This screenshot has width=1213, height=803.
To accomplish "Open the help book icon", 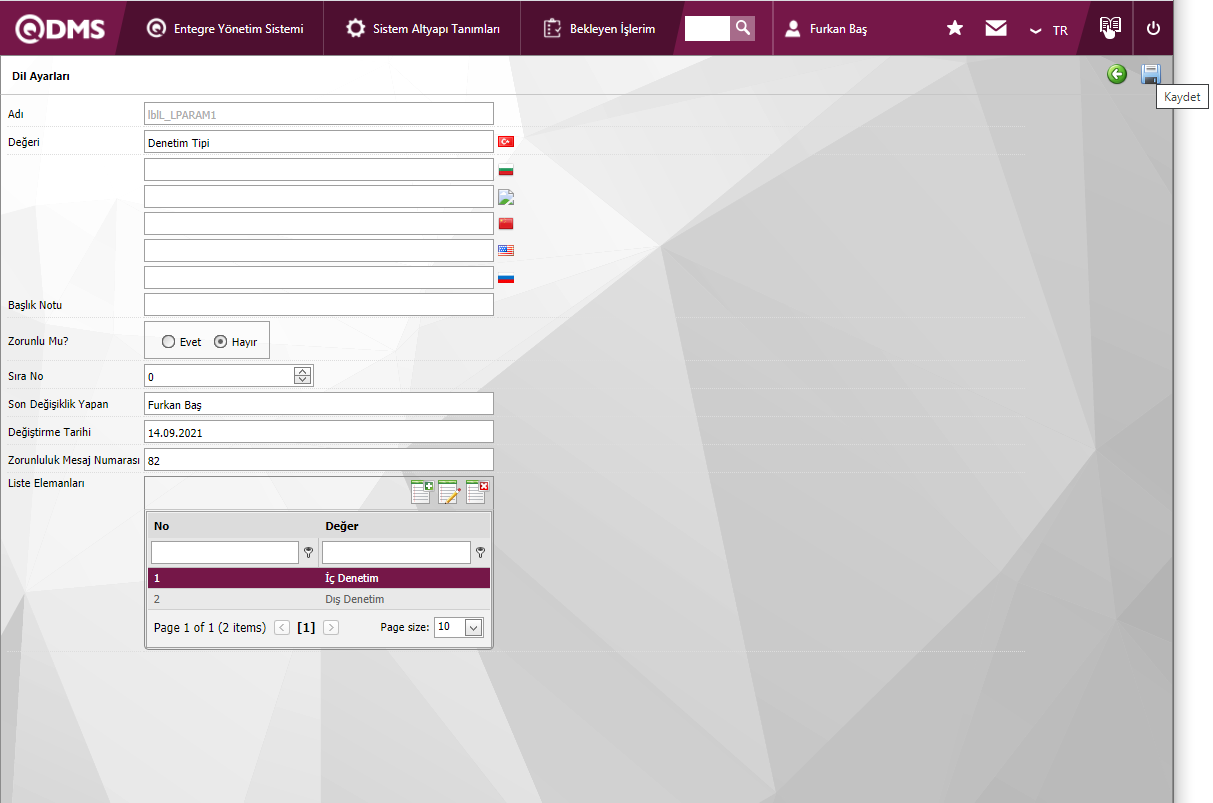I will pyautogui.click(x=1109, y=27).
